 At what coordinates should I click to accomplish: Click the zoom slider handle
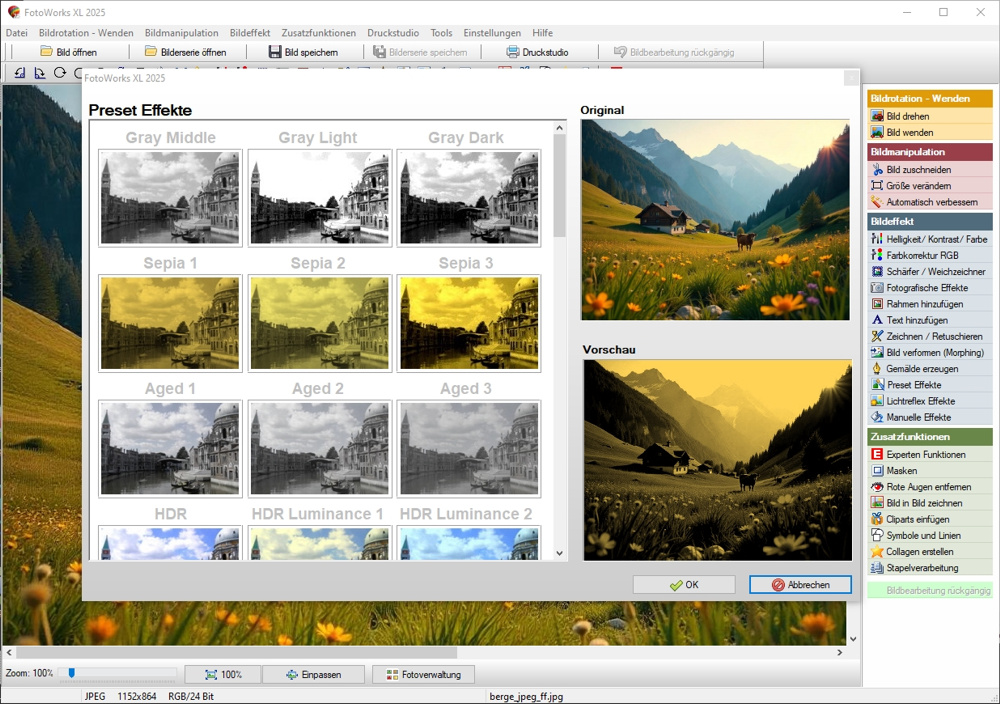click(72, 674)
